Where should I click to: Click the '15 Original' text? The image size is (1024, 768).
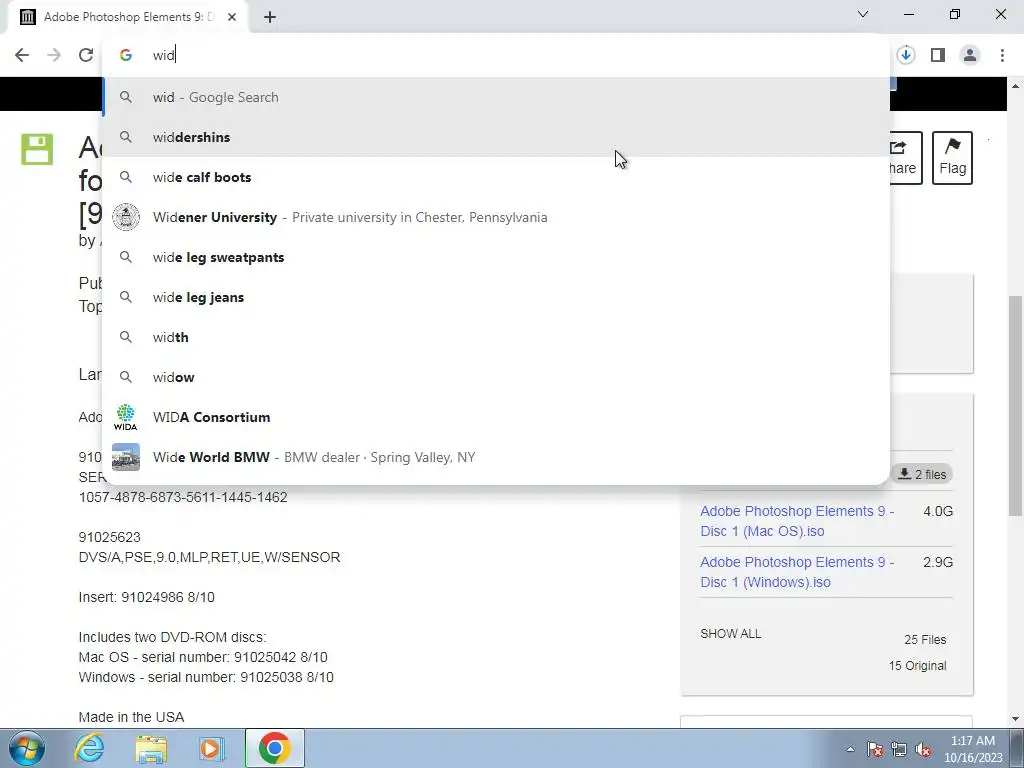point(917,665)
